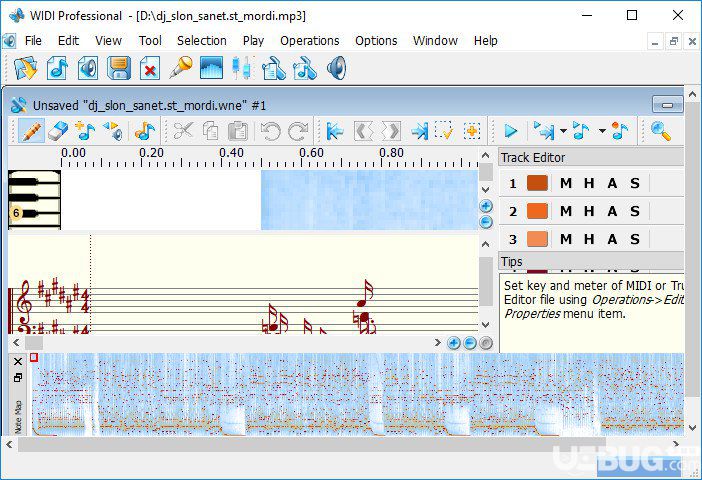Toggle Mute (M) on track 2

(x=566, y=211)
